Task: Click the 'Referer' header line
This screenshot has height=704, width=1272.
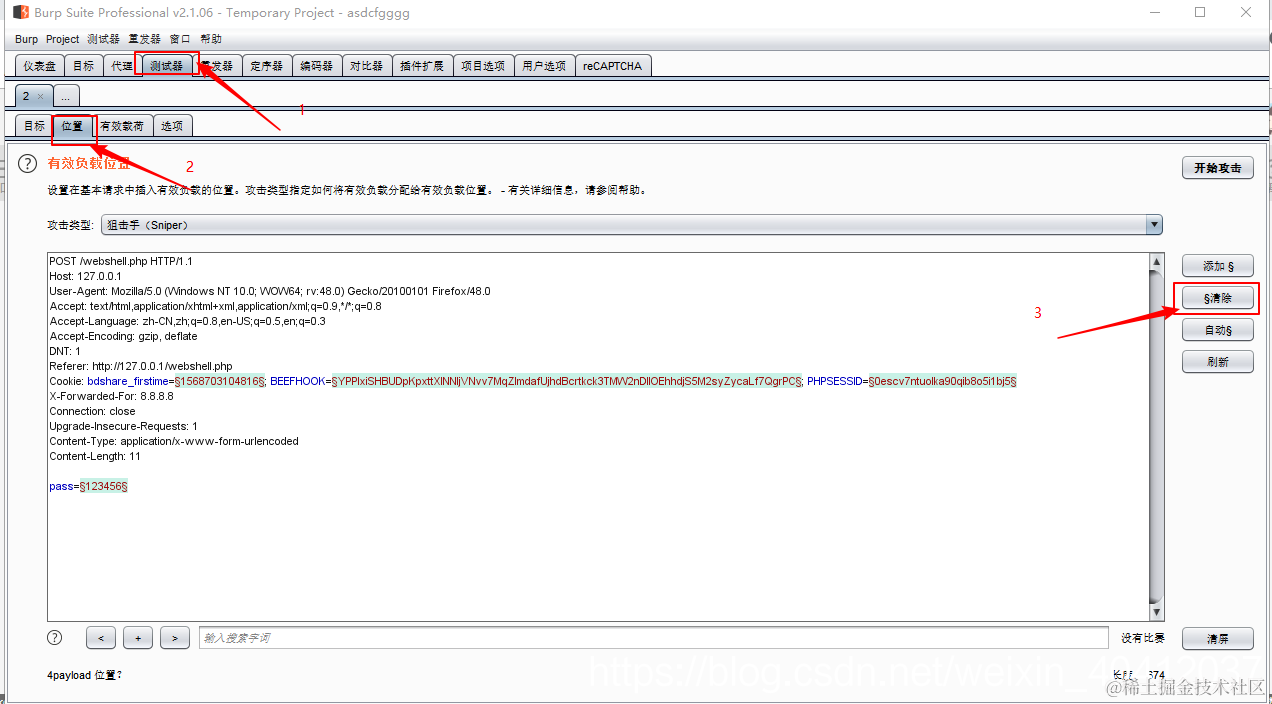Action: click(140, 366)
